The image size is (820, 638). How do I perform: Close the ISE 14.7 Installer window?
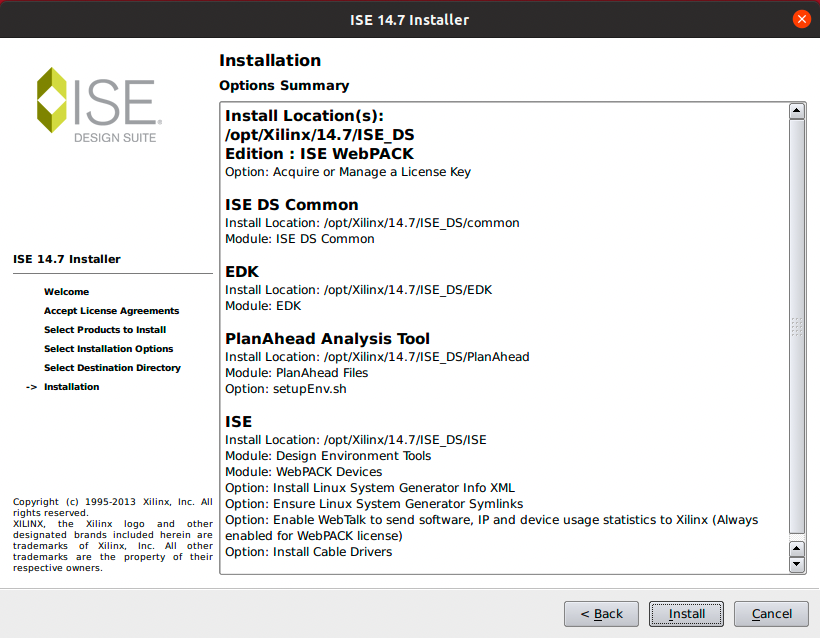[801, 19]
